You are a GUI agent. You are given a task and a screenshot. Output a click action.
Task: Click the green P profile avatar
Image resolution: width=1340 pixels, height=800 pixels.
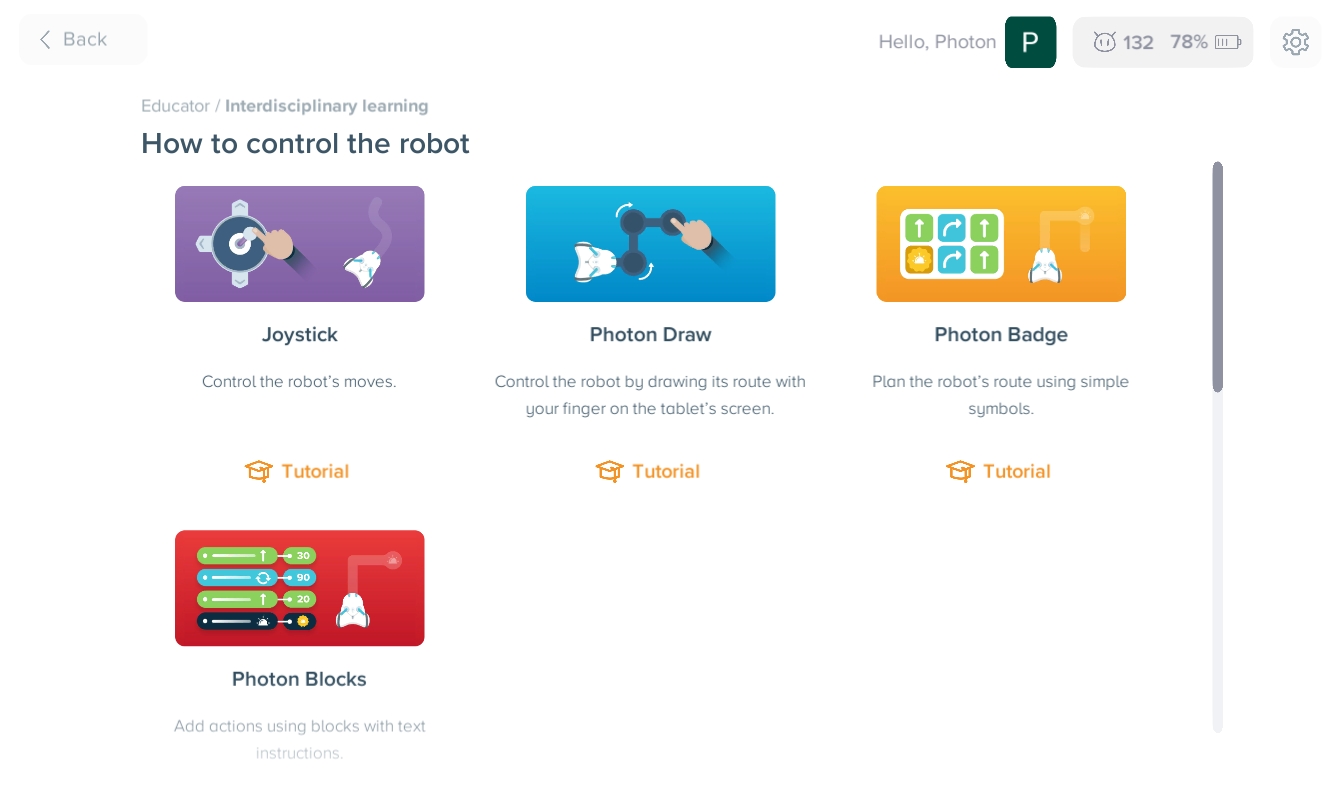click(1030, 42)
